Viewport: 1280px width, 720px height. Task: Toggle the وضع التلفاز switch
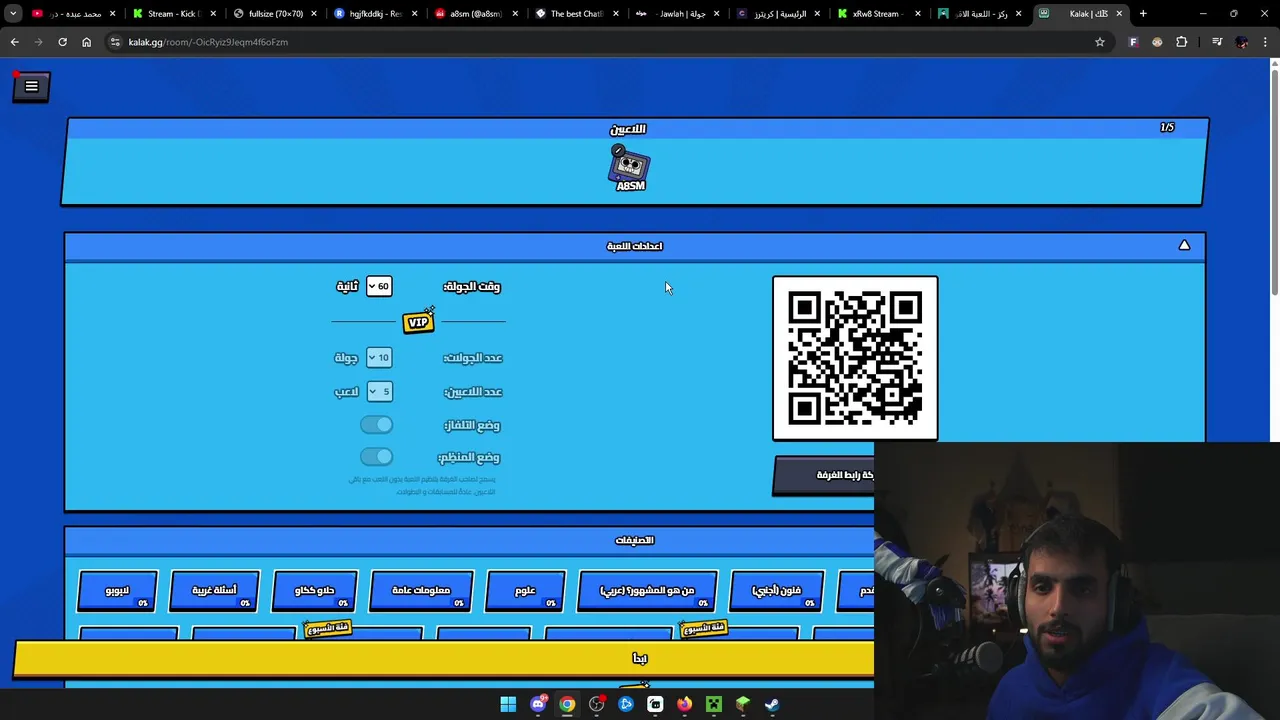pos(376,425)
